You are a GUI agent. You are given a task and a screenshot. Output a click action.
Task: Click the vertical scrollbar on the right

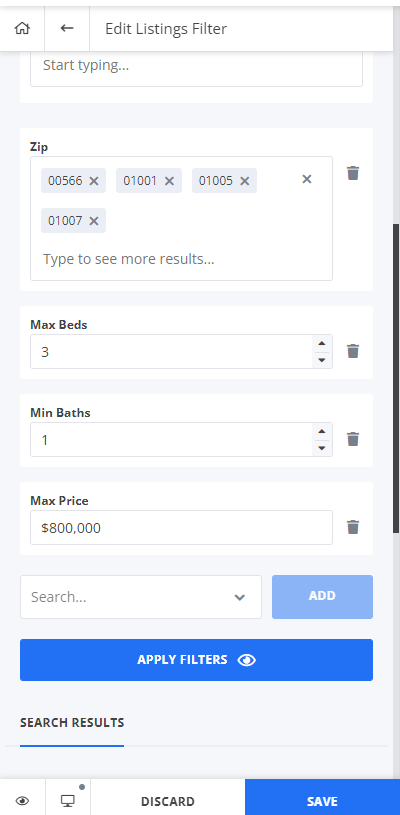pyautogui.click(x=396, y=378)
